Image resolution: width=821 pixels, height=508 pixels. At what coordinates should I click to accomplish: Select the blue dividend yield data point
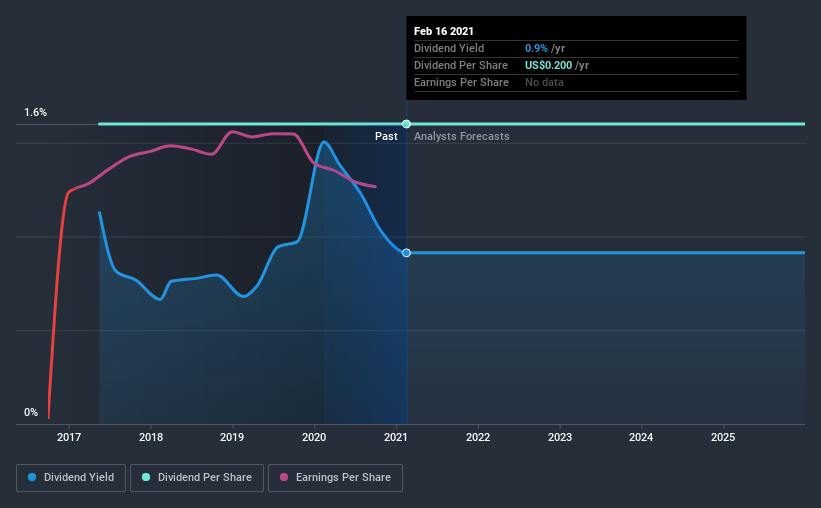406,253
